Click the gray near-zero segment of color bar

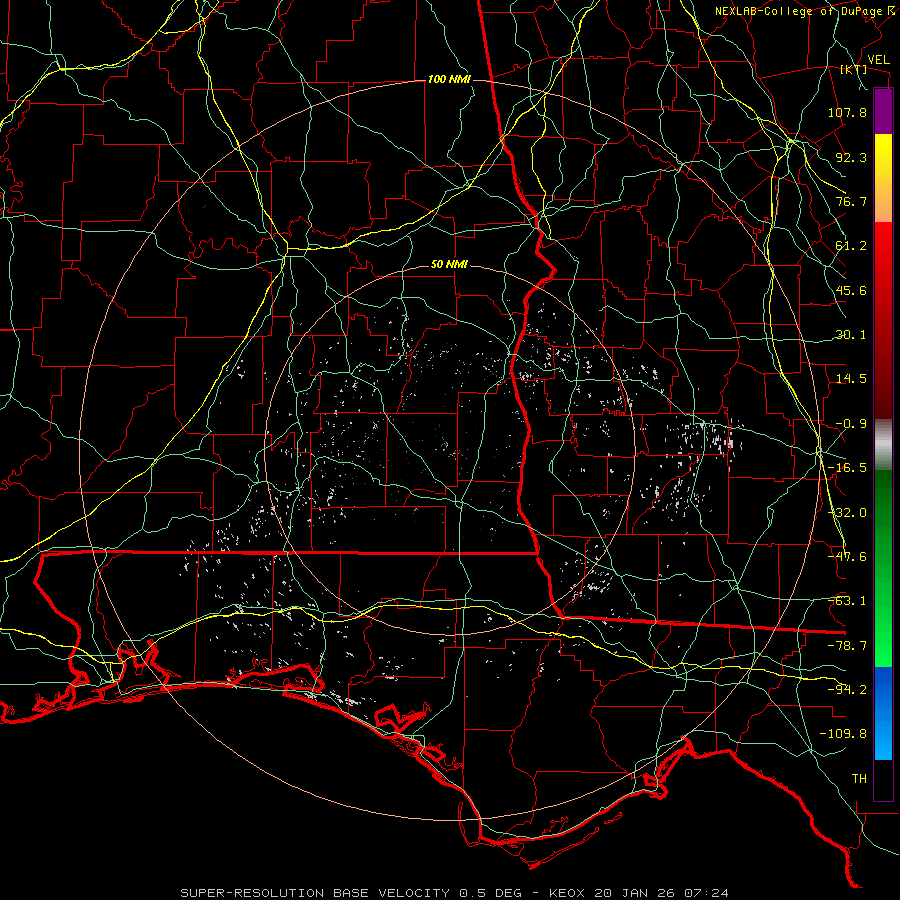tap(883, 445)
